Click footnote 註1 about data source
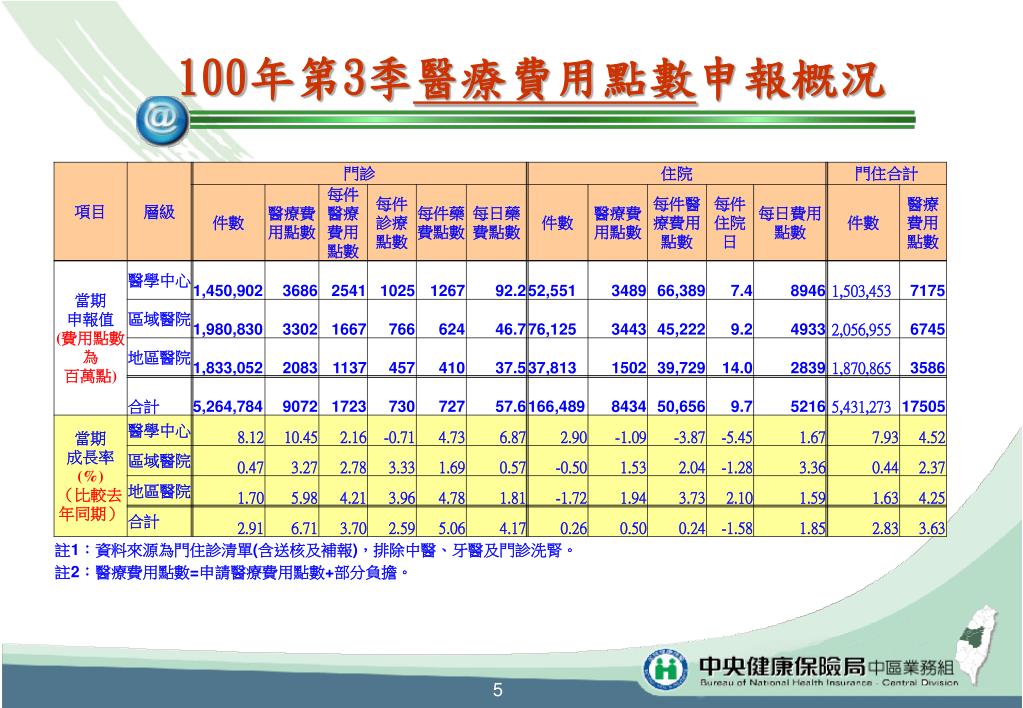This screenshot has width=1023, height=708. pyautogui.click(x=314, y=551)
